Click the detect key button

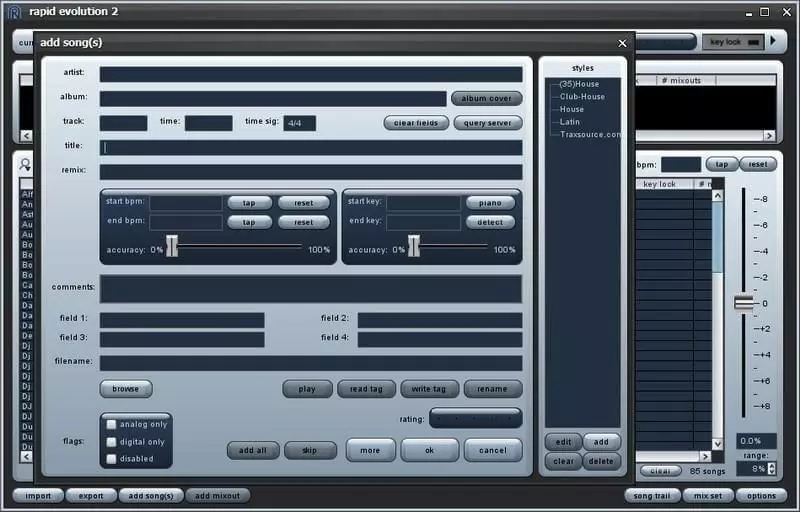[490, 222]
